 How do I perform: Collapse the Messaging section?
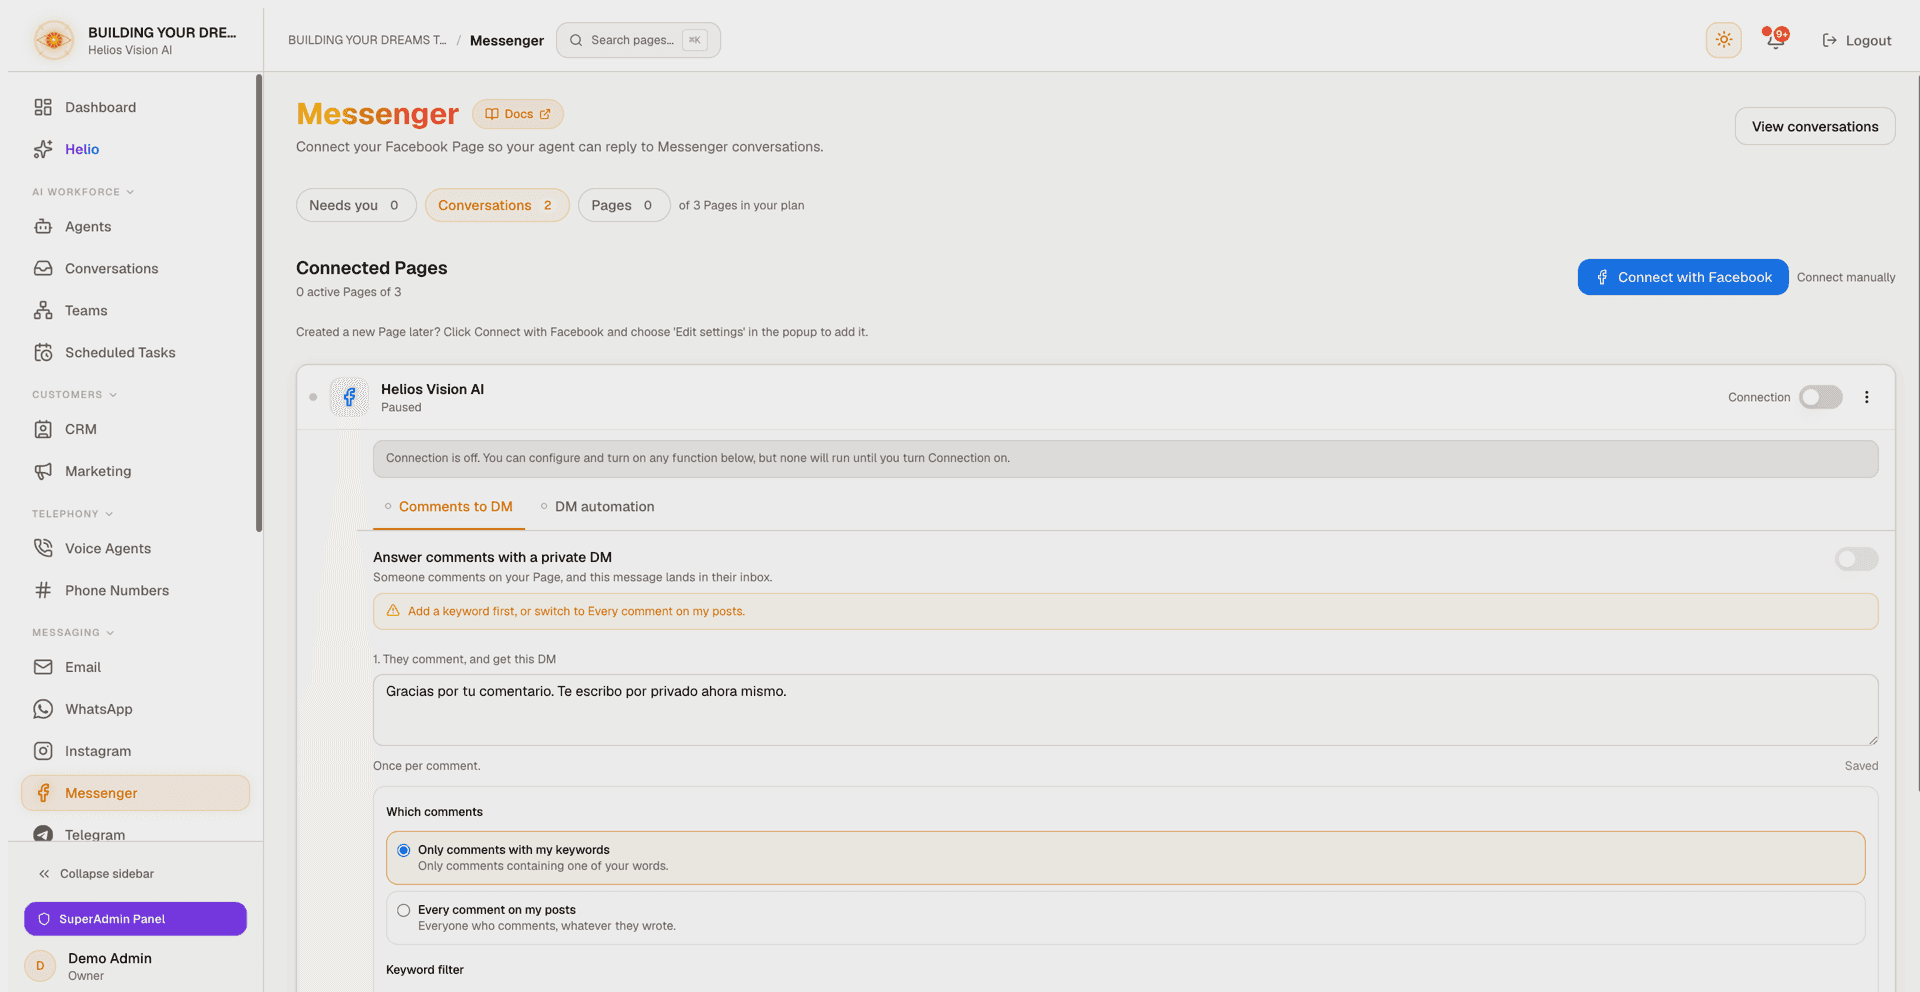click(x=73, y=633)
